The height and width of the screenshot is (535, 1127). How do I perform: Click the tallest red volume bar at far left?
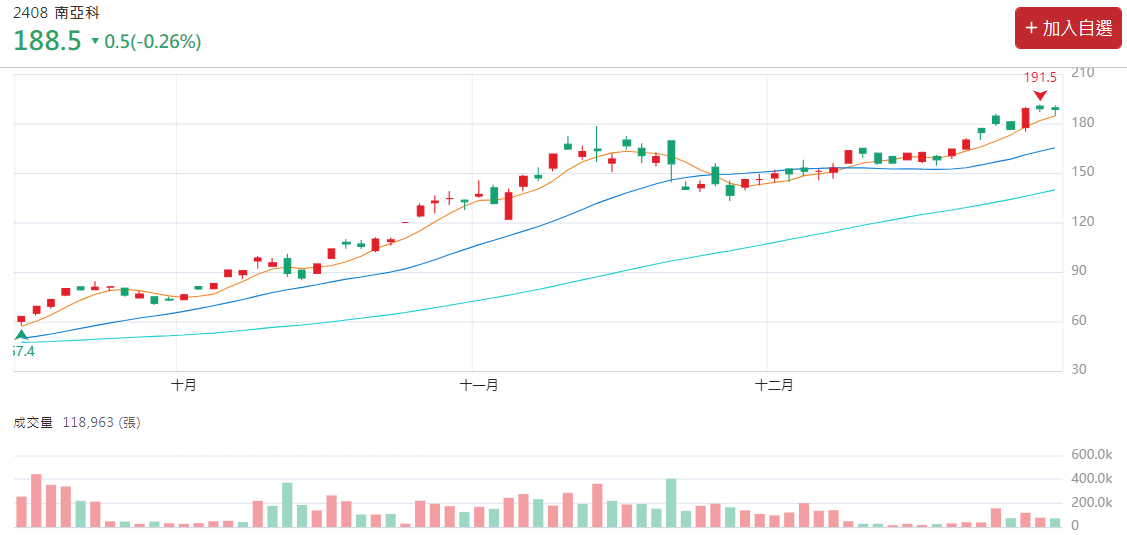coord(36,501)
